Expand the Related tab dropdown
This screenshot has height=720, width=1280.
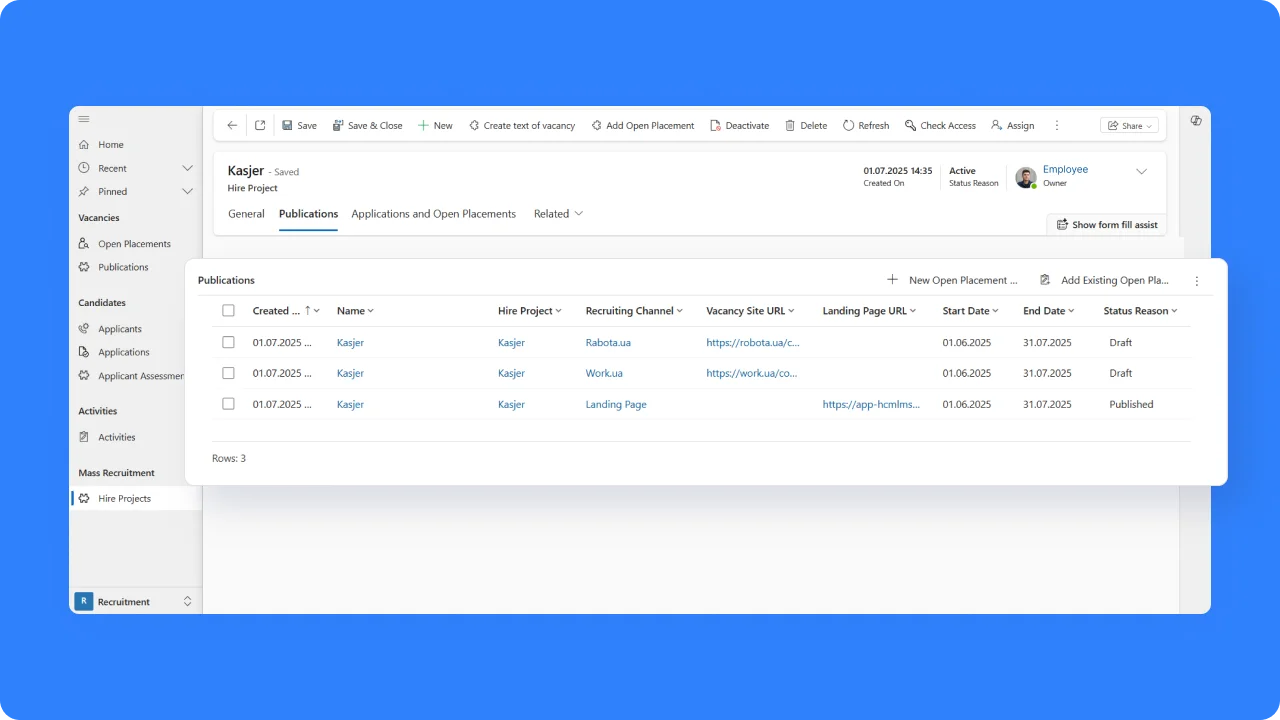tap(558, 214)
